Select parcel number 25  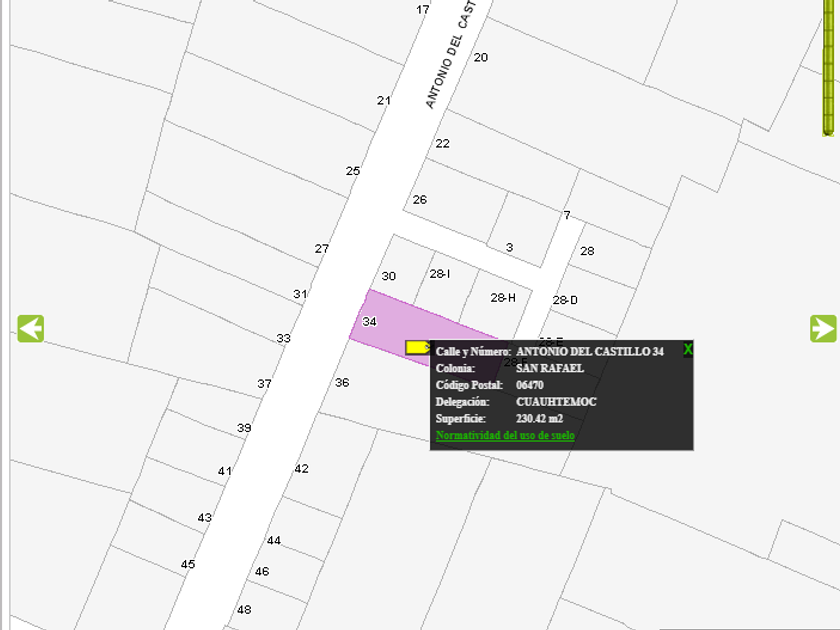tap(352, 171)
